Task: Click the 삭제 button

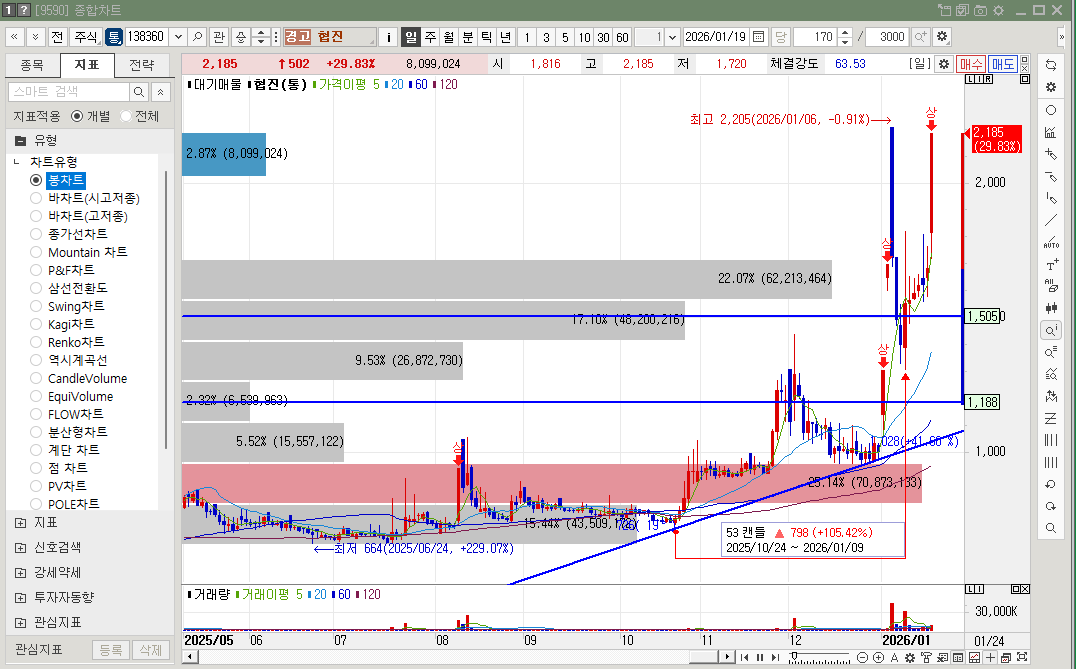Action: click(x=150, y=649)
